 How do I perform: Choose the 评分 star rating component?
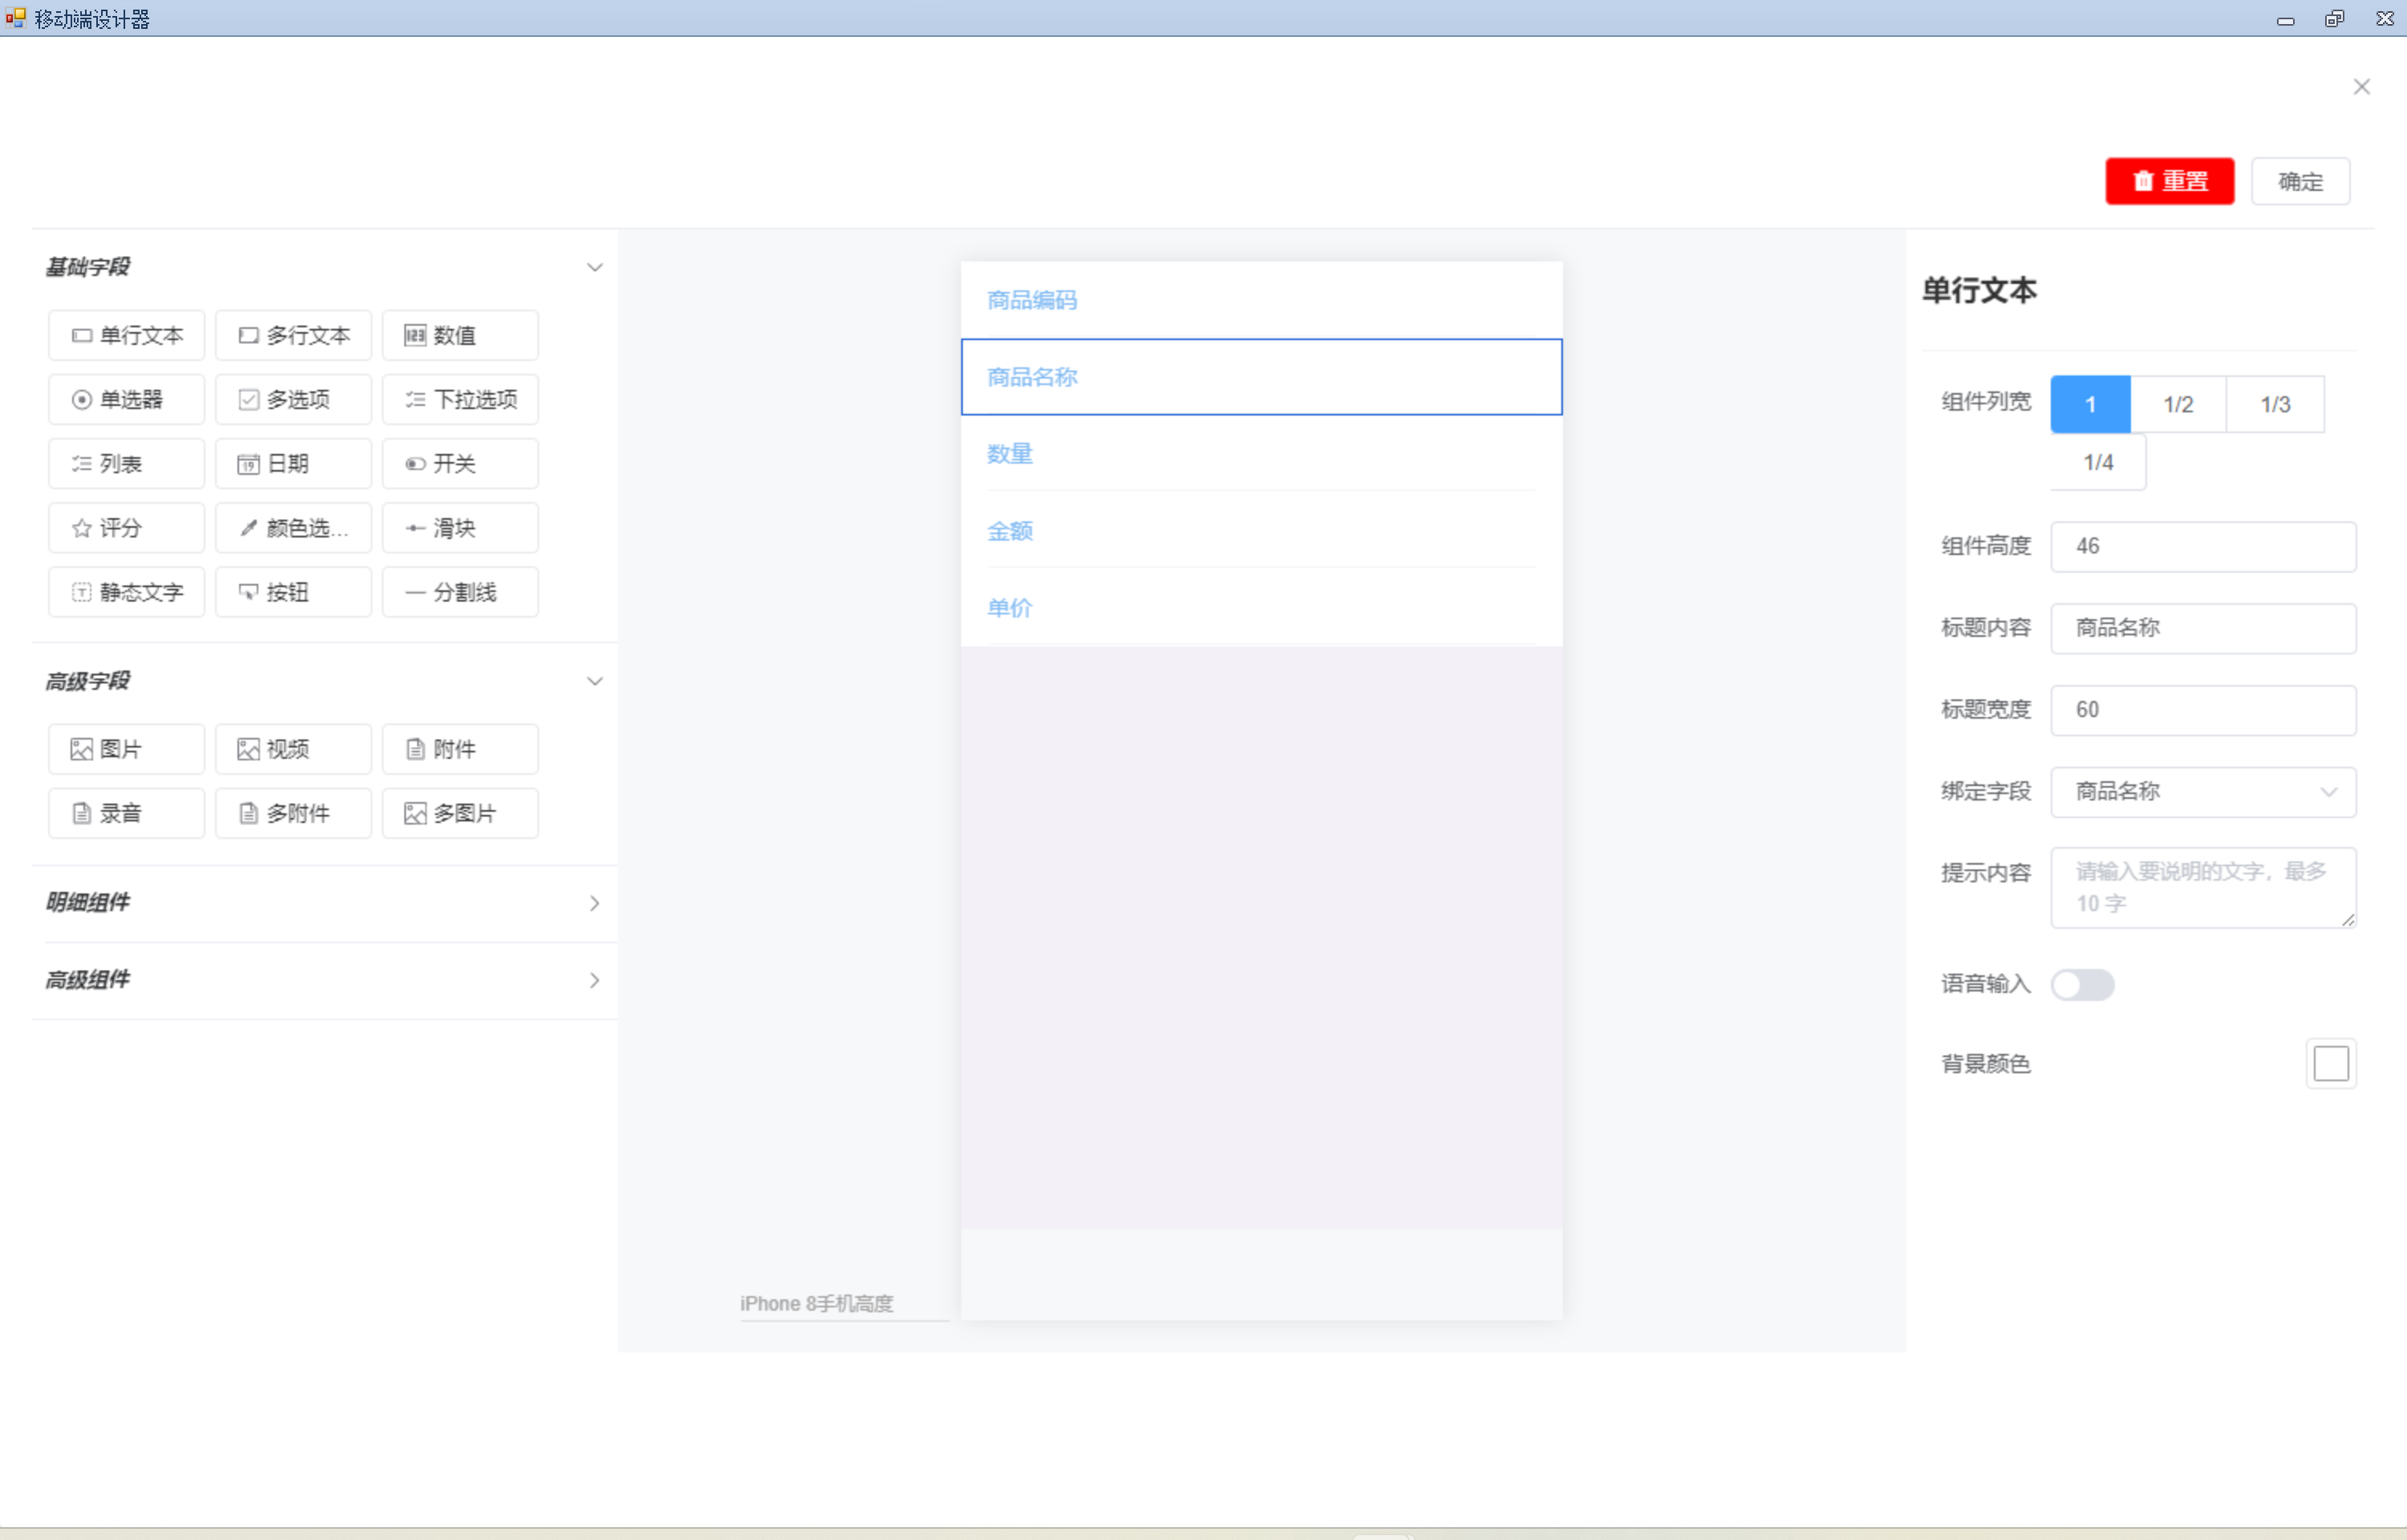point(126,528)
